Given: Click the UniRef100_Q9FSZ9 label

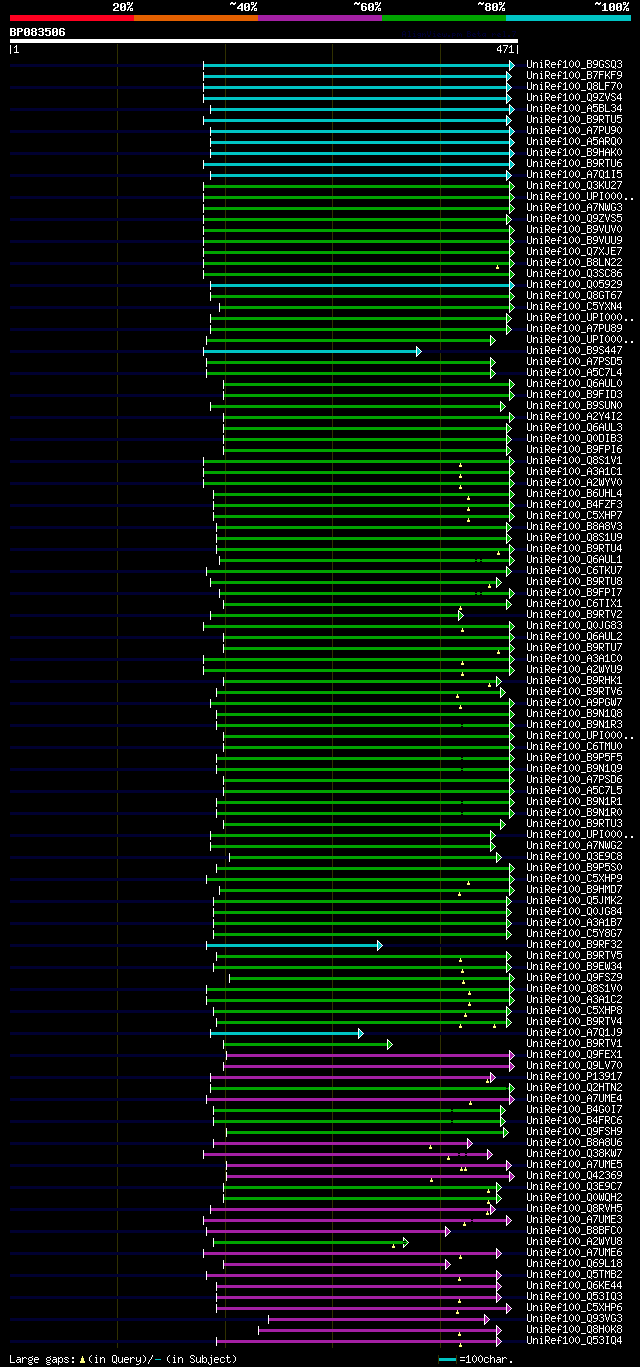Looking at the screenshot, I should [574, 978].
